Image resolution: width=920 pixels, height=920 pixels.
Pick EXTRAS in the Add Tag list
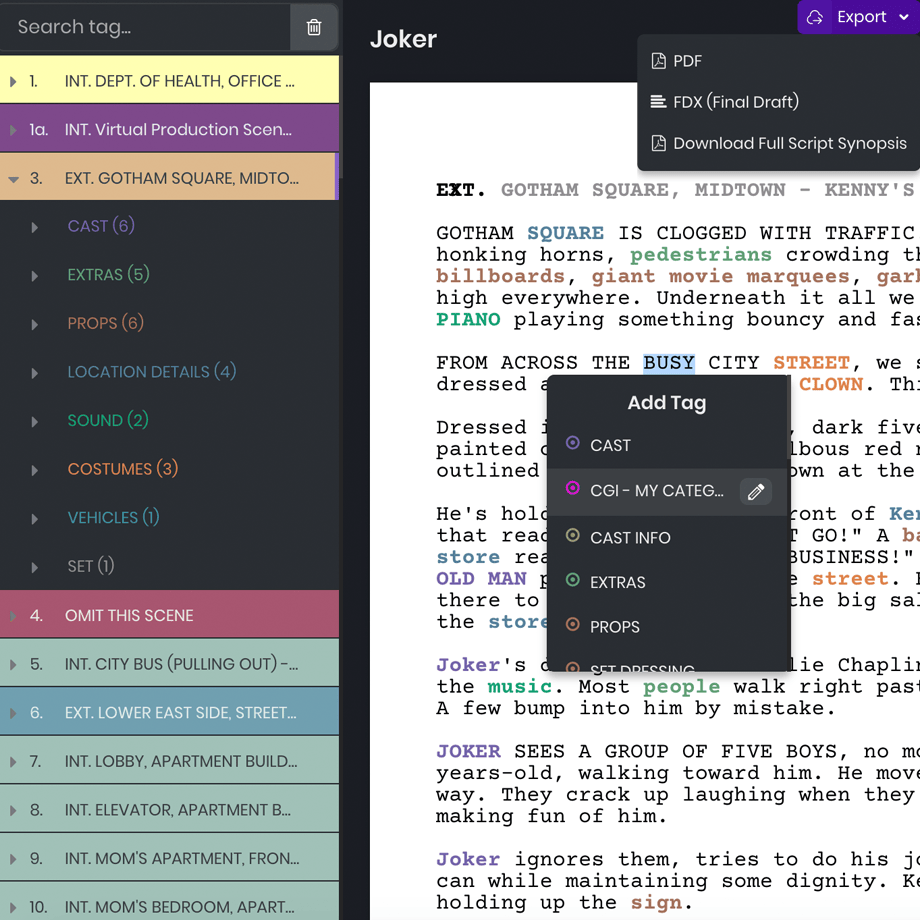667,582
